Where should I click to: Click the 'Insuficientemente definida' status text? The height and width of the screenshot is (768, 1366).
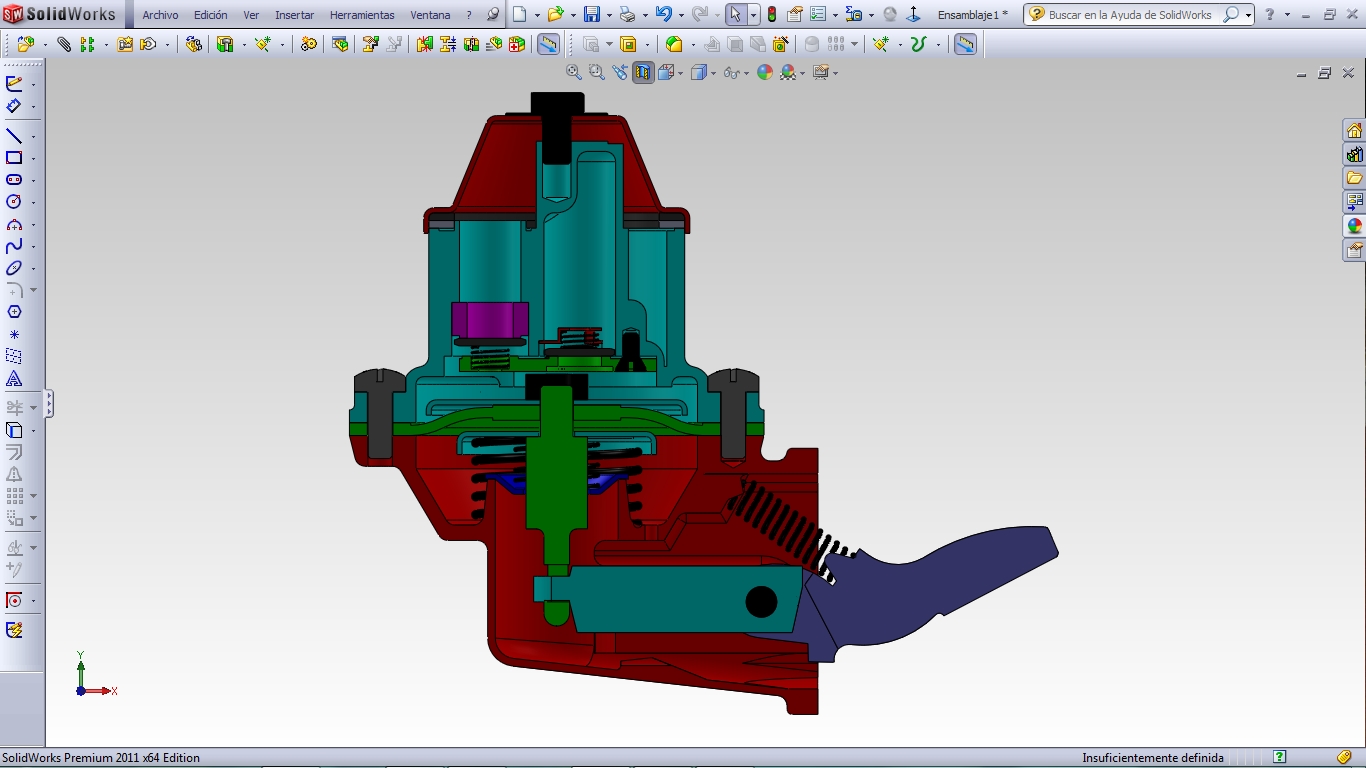click(1152, 758)
